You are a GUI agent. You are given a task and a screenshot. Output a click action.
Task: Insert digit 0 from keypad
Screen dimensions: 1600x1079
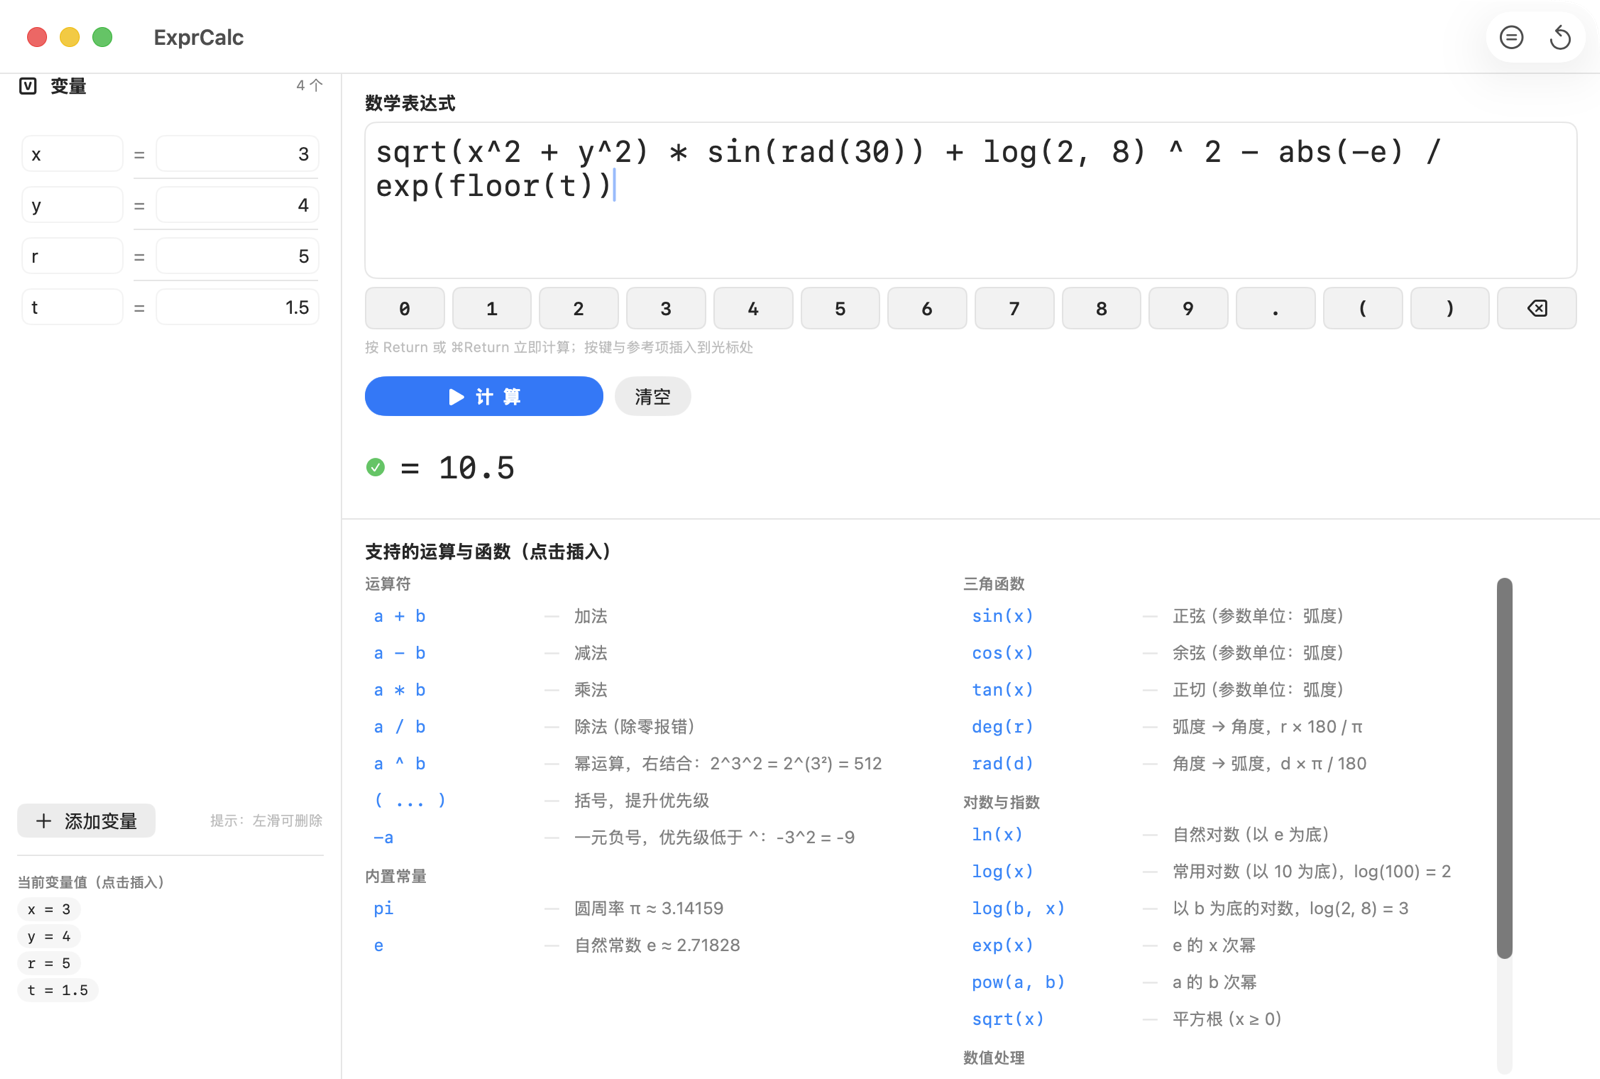point(404,308)
